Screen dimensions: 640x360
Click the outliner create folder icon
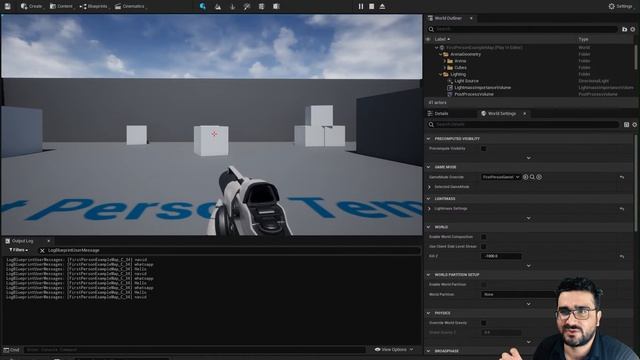click(x=624, y=29)
